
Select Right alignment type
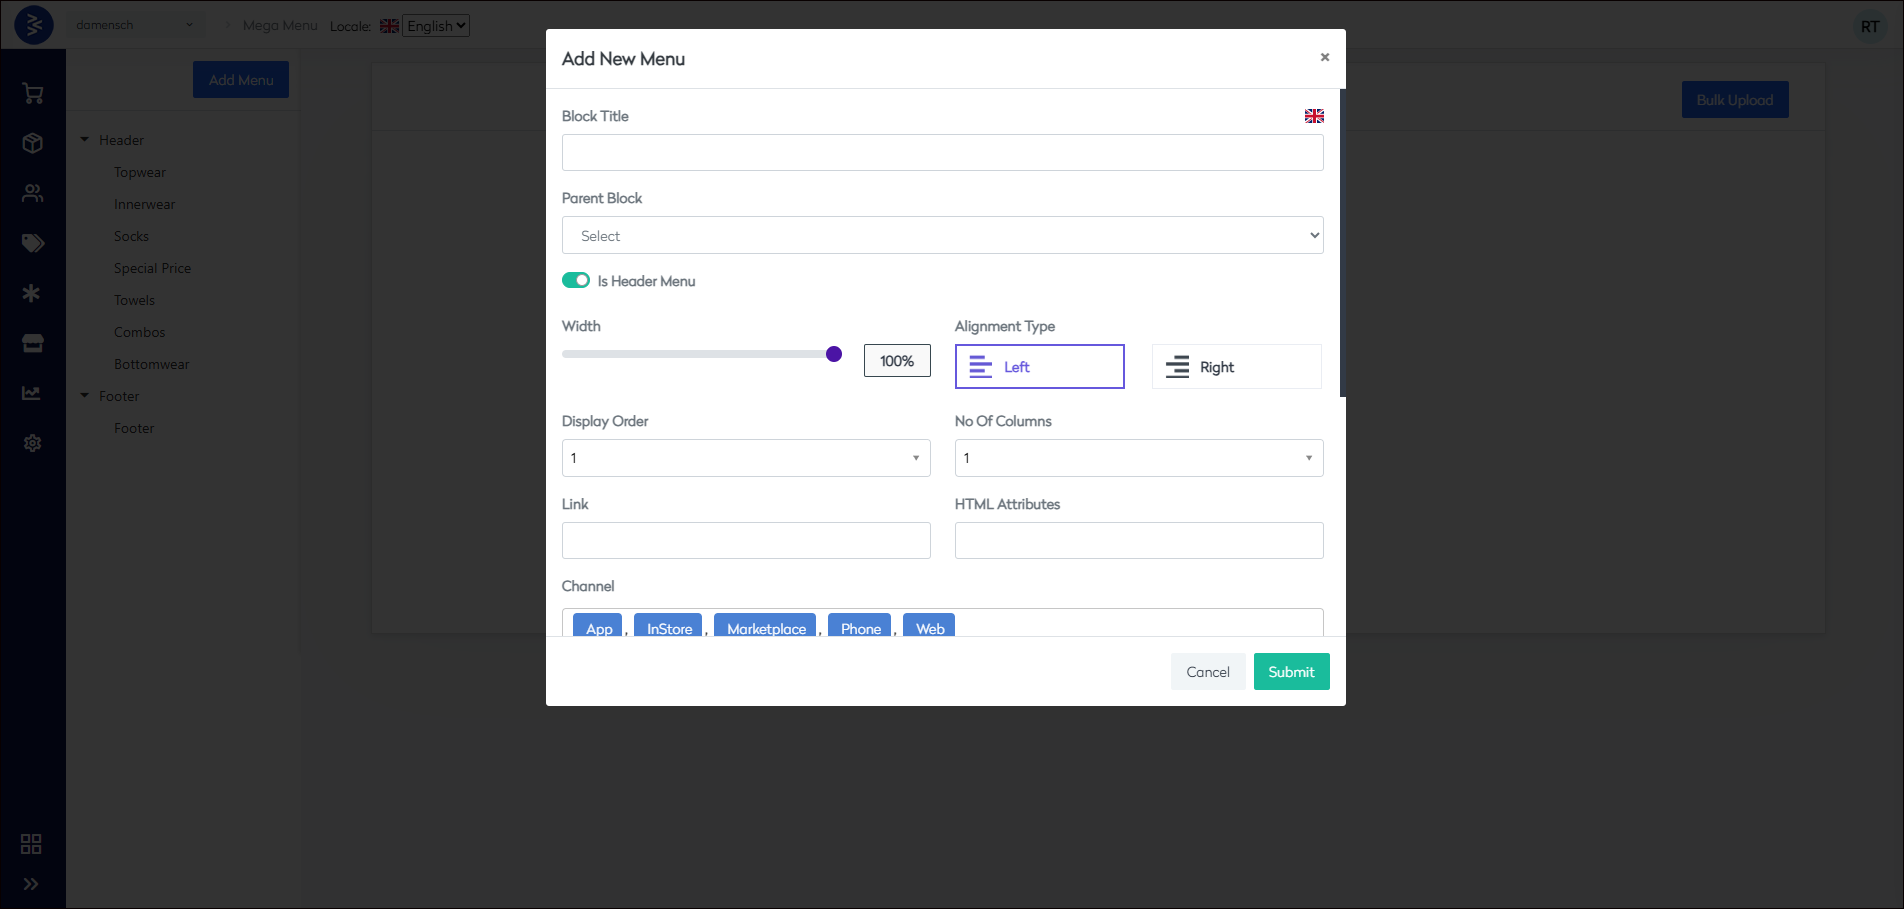click(x=1236, y=367)
